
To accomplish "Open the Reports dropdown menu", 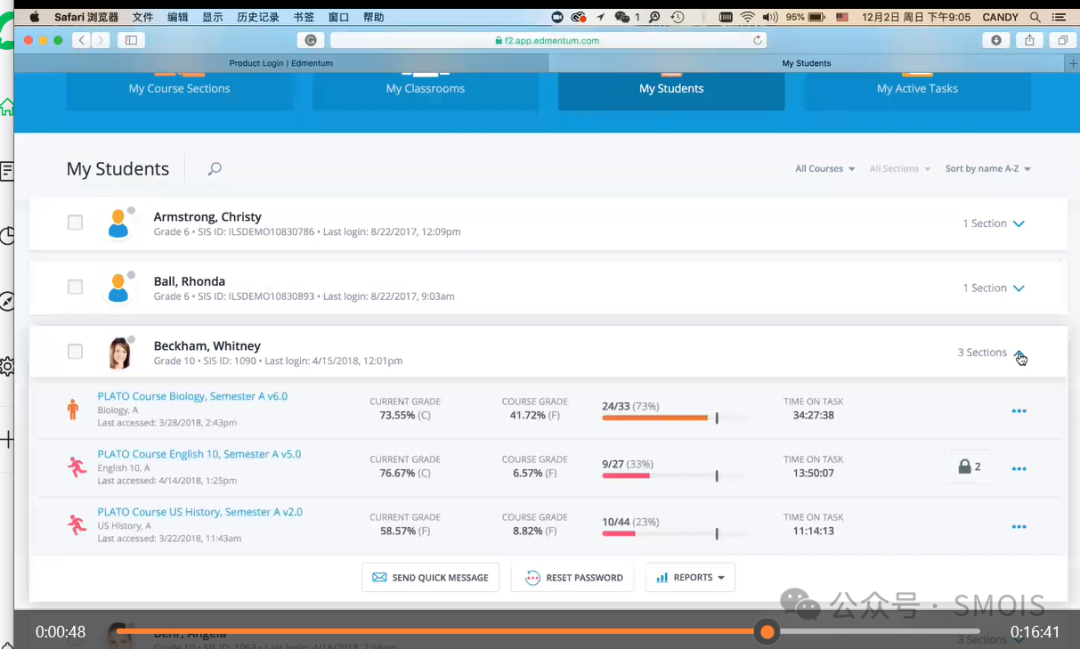I will pos(691,578).
